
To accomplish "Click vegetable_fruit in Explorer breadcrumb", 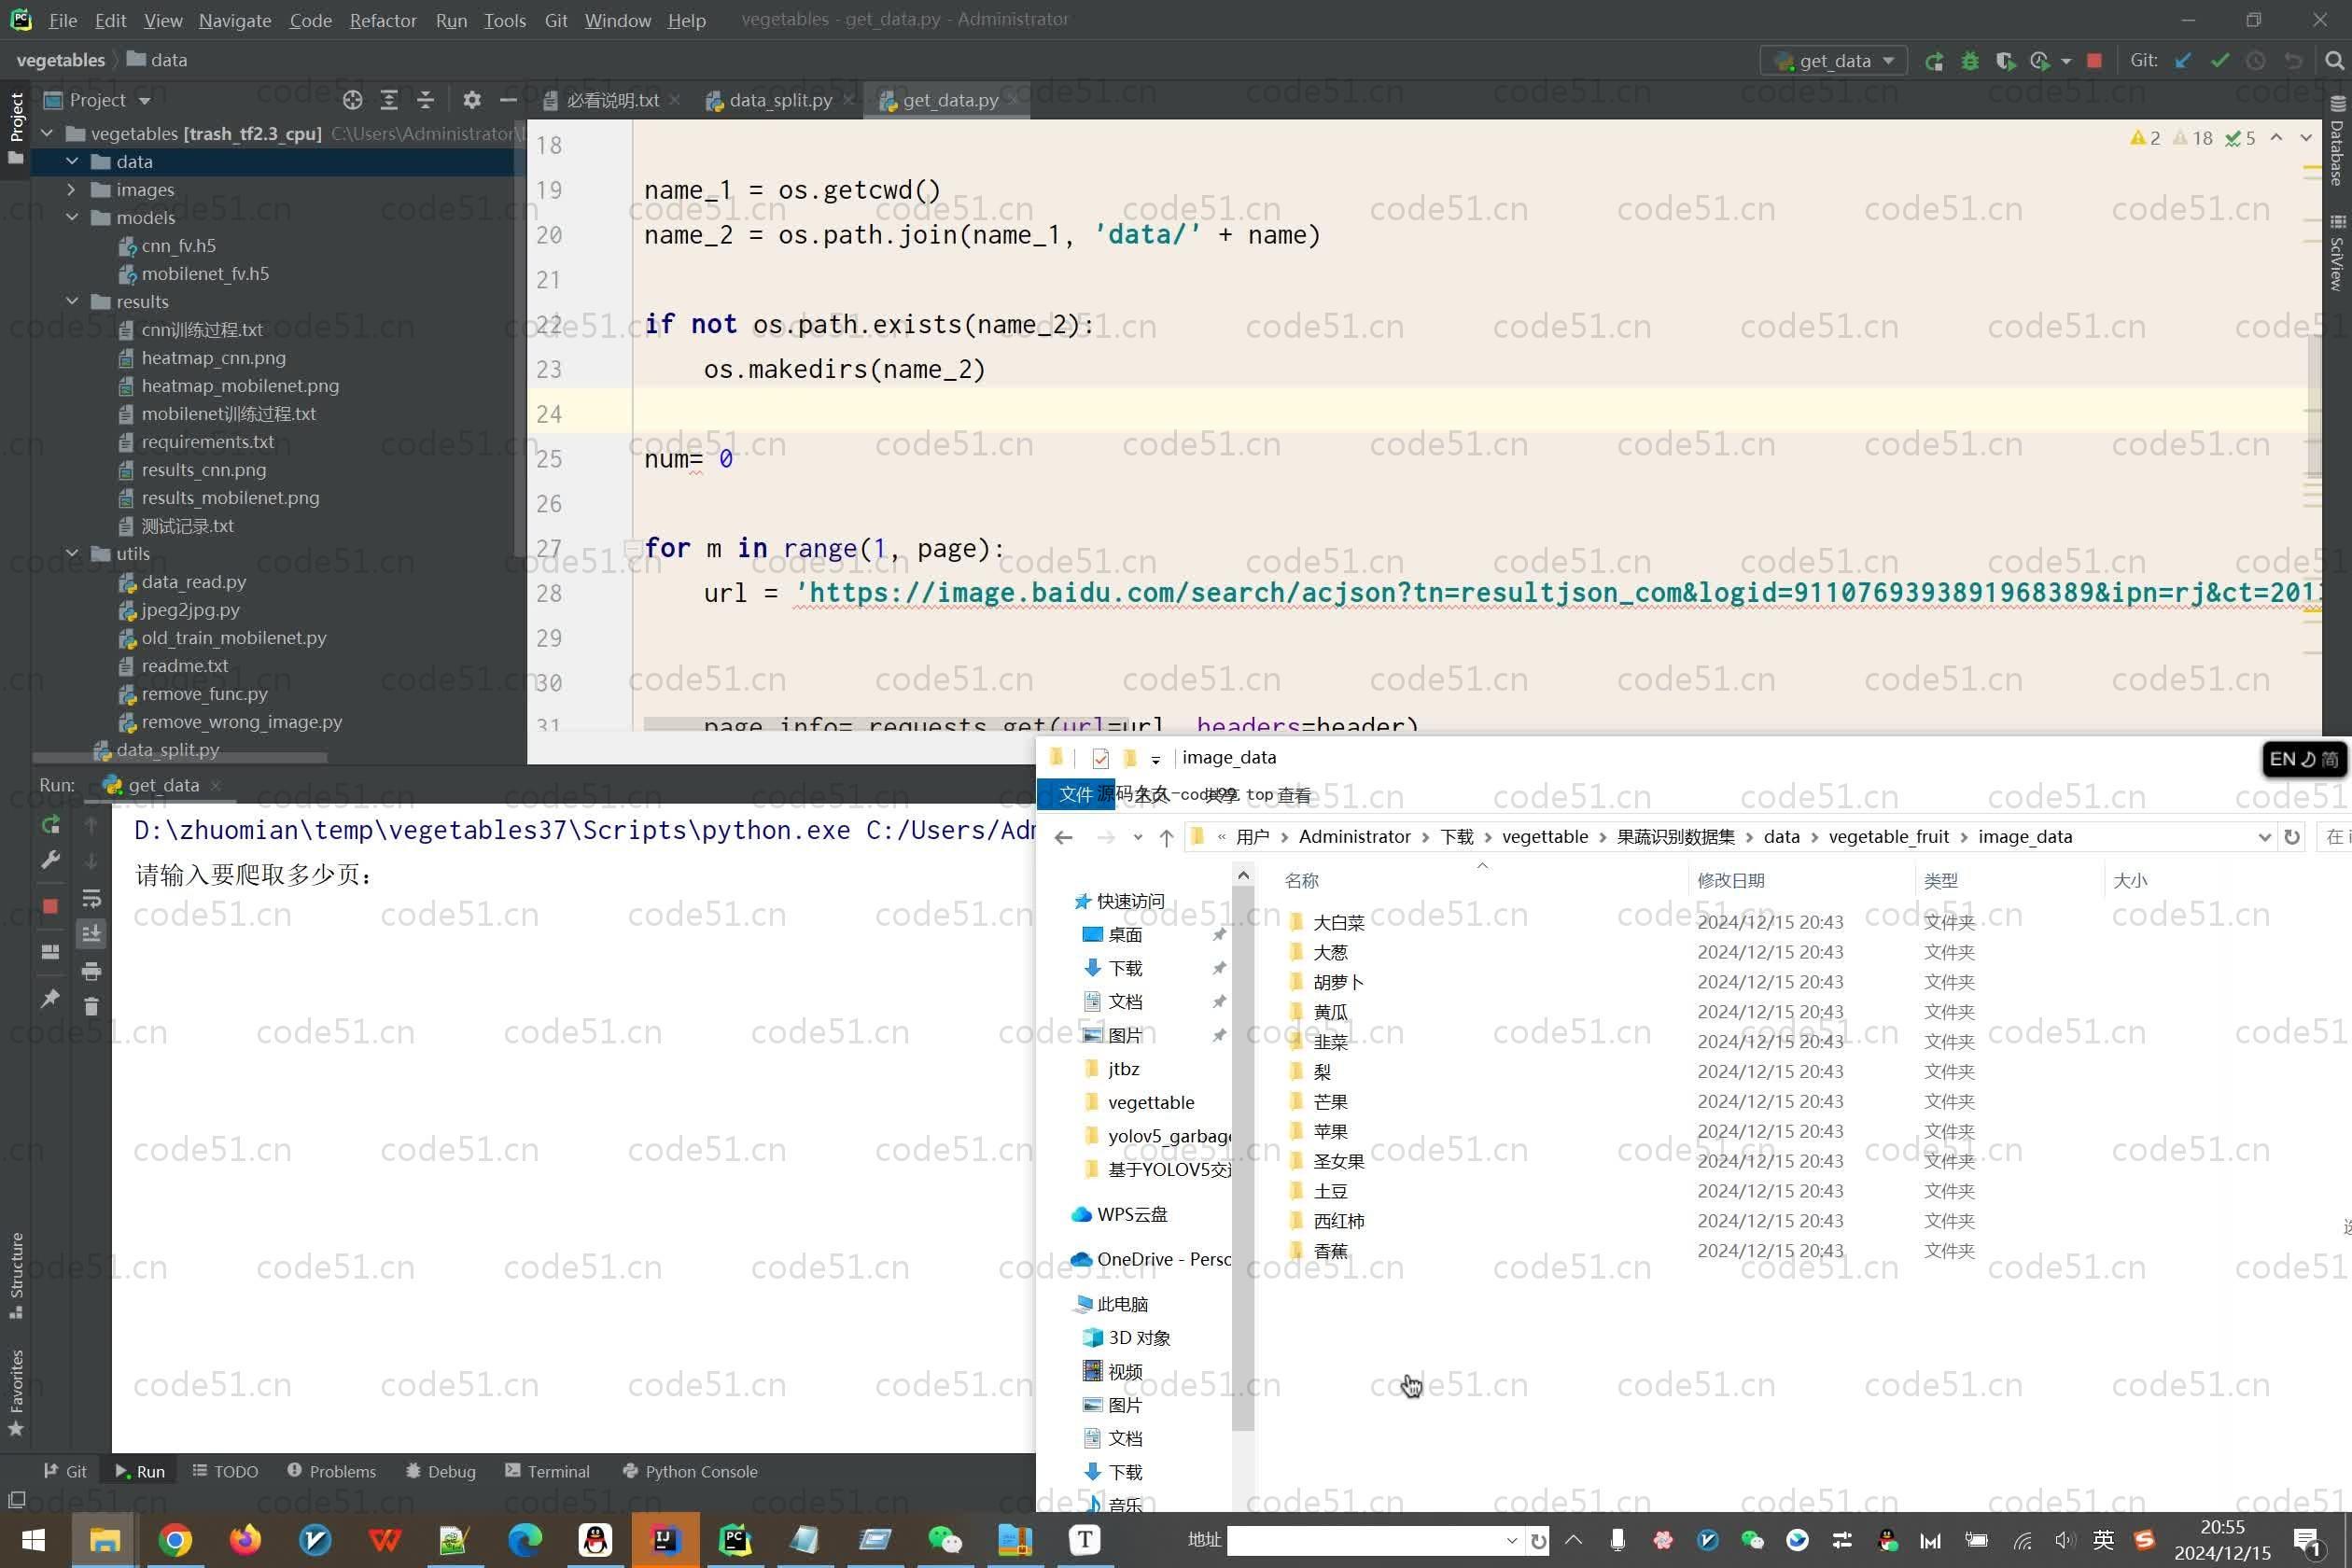I will [x=1888, y=837].
